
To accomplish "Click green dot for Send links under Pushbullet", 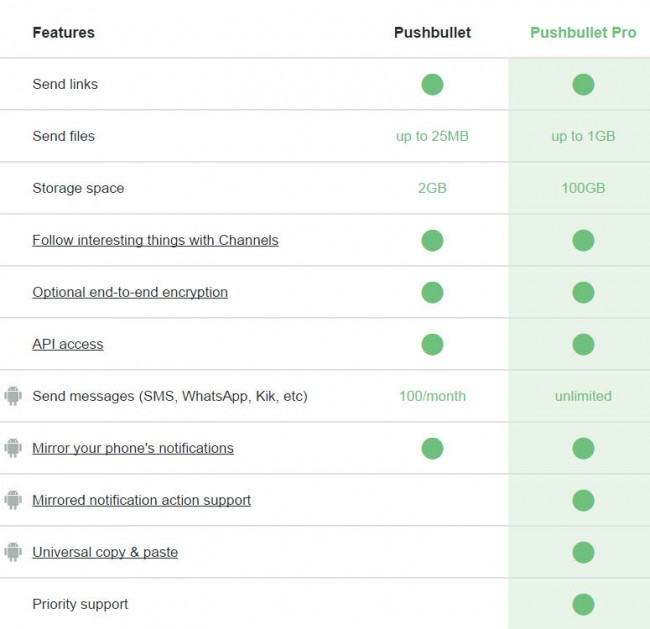I will 432,85.
